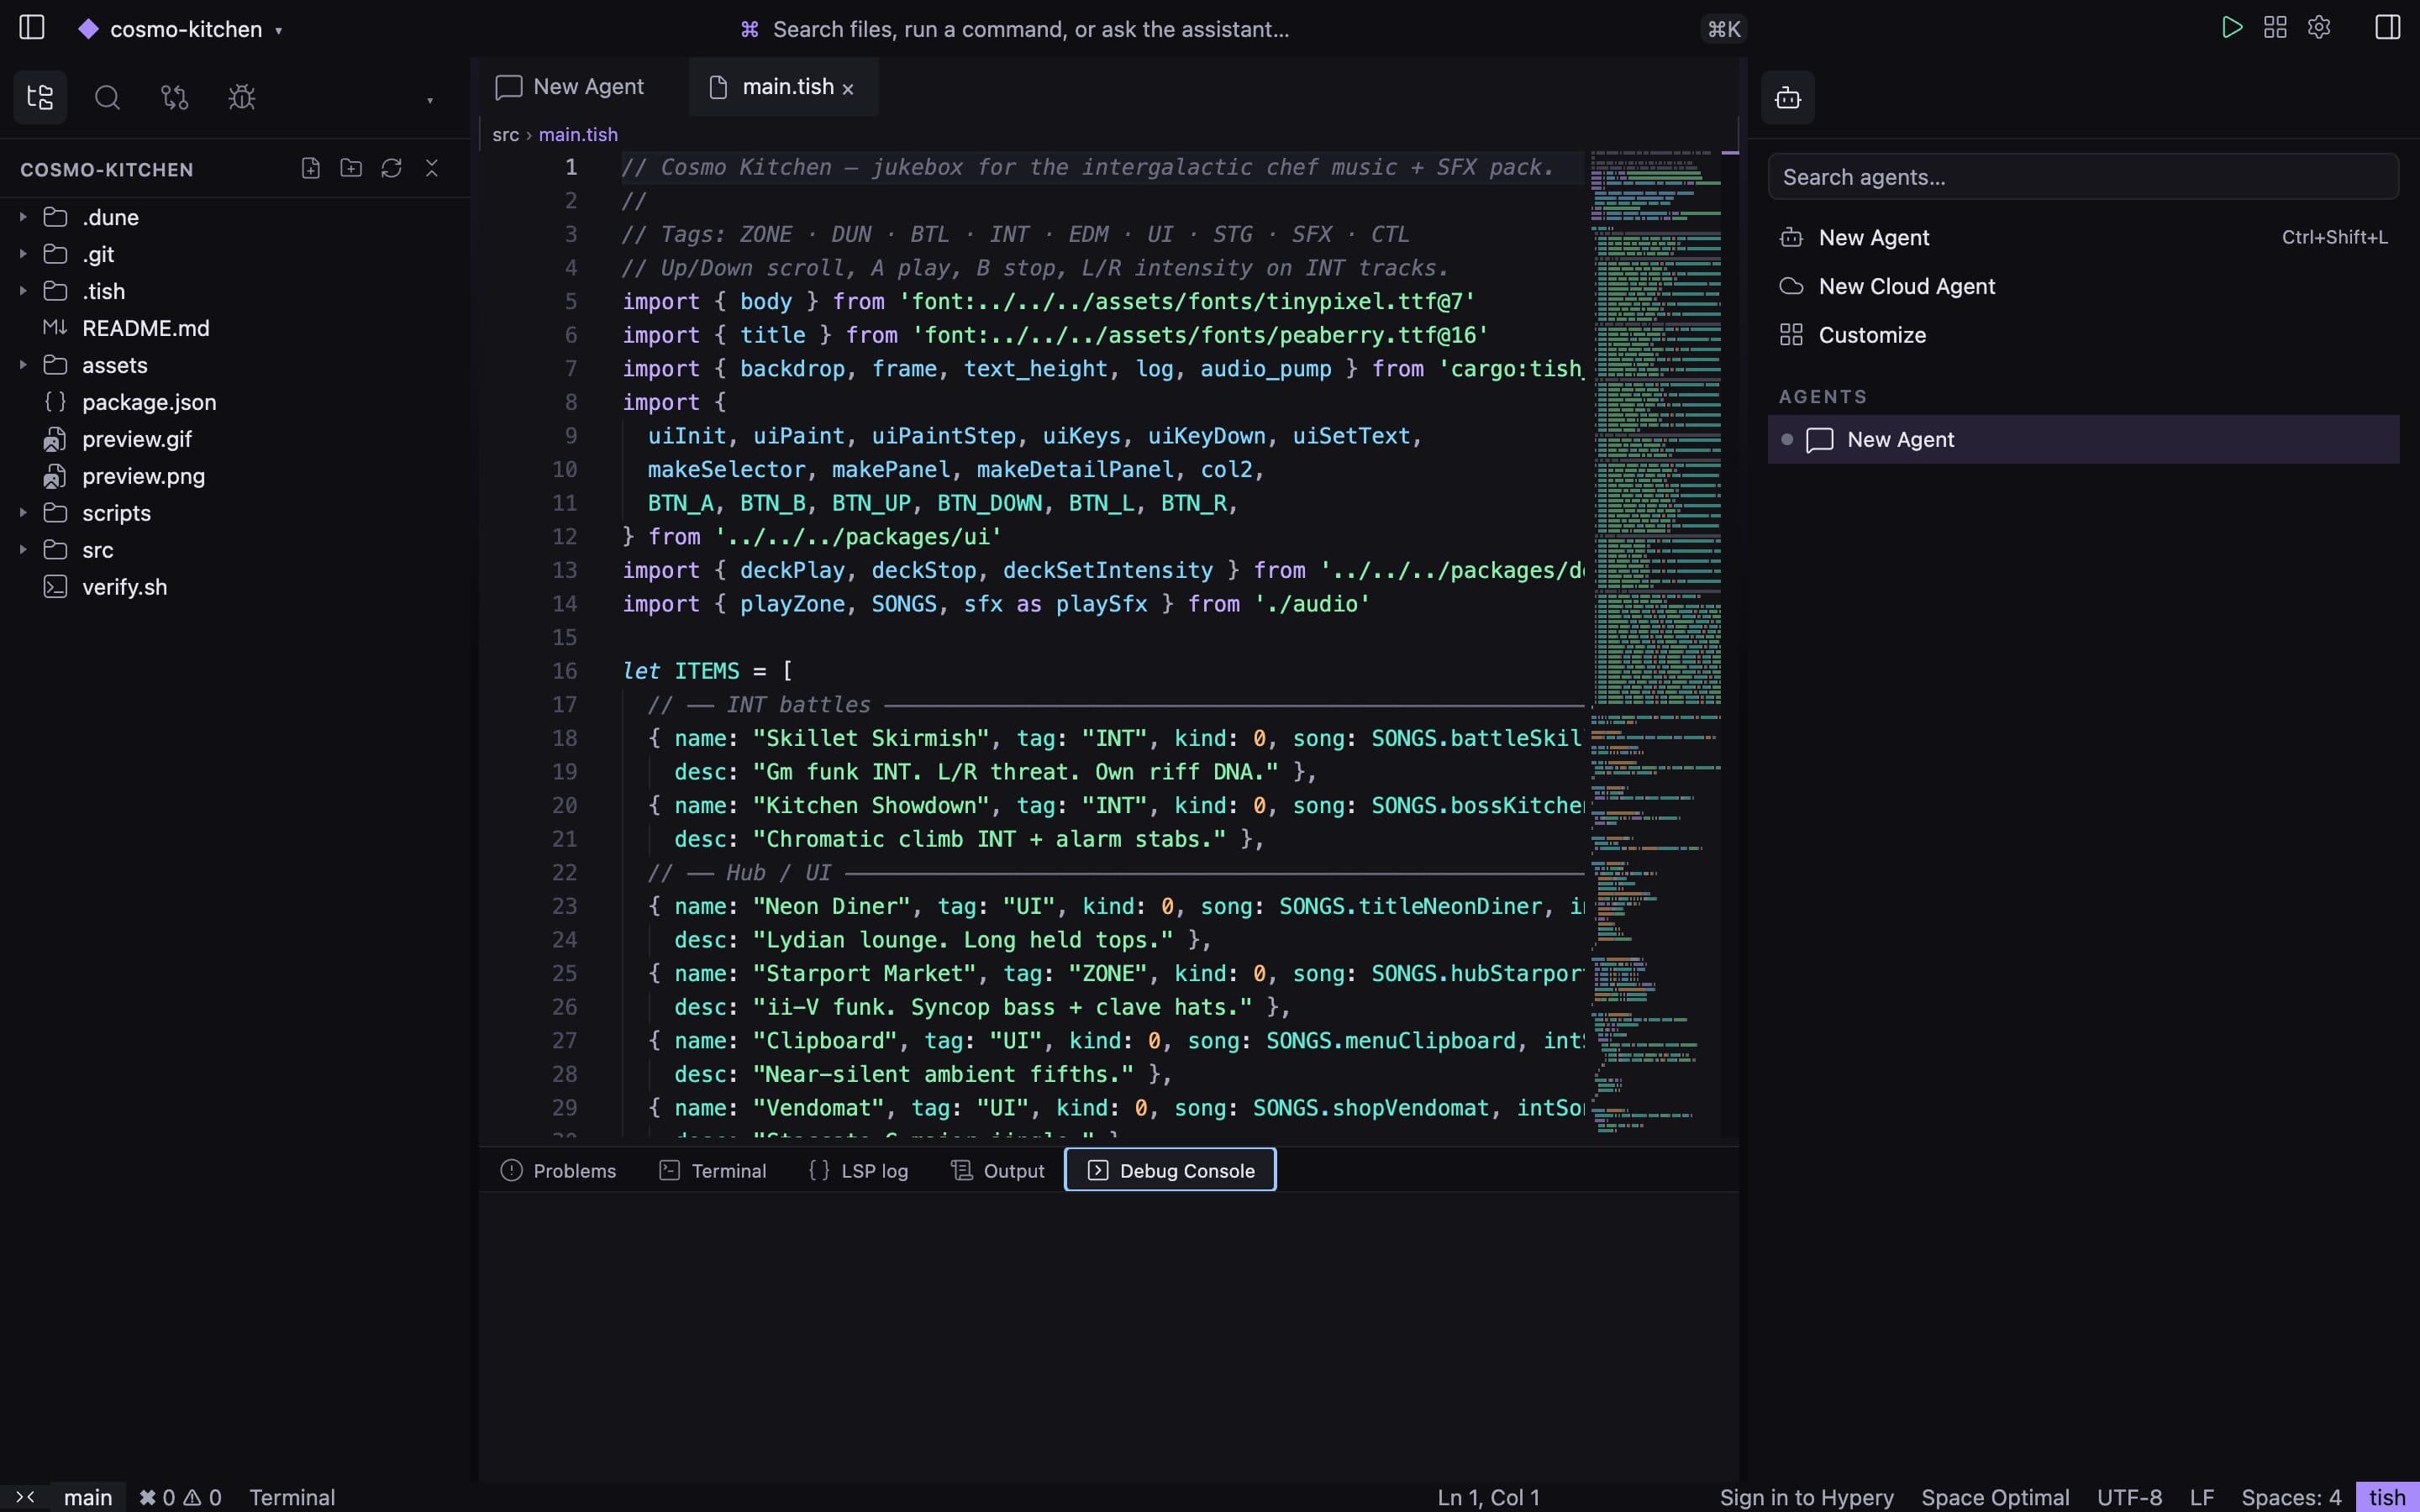Open the agents panel robot icon
The height and width of the screenshot is (1512, 2420).
click(1787, 97)
